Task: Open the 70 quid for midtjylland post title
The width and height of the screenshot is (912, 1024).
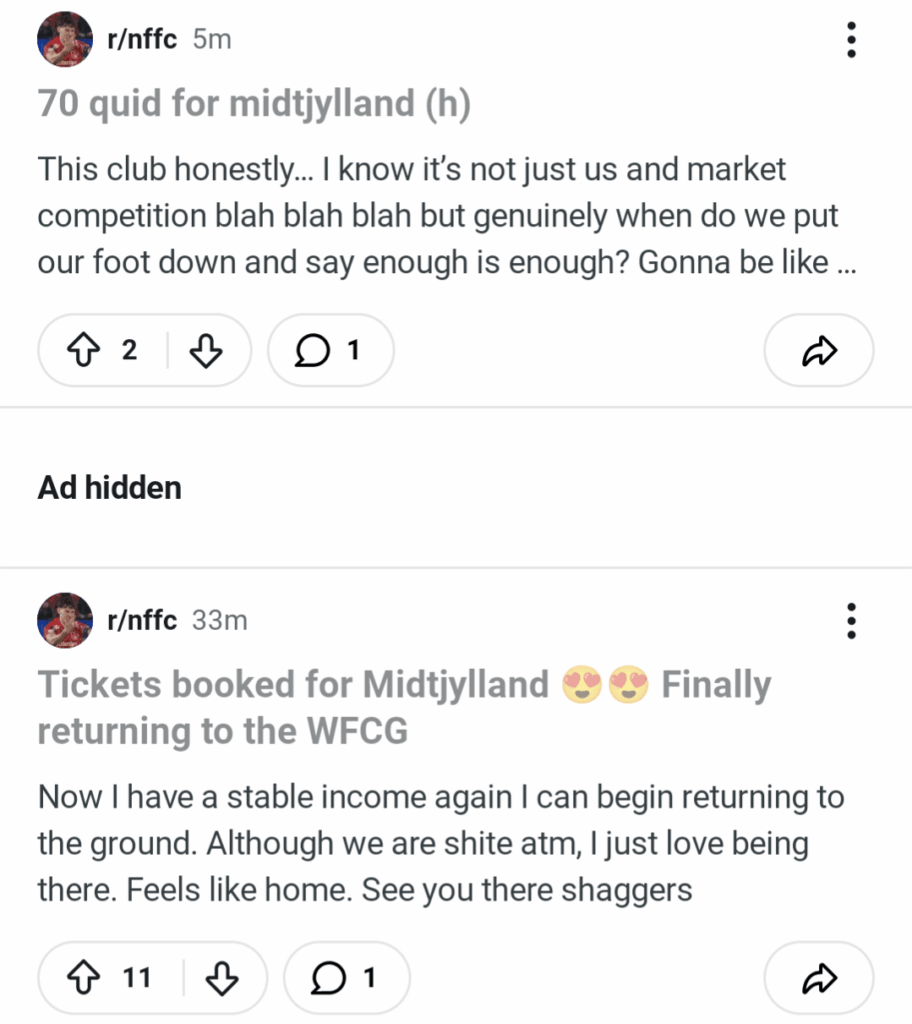Action: pyautogui.click(x=257, y=103)
